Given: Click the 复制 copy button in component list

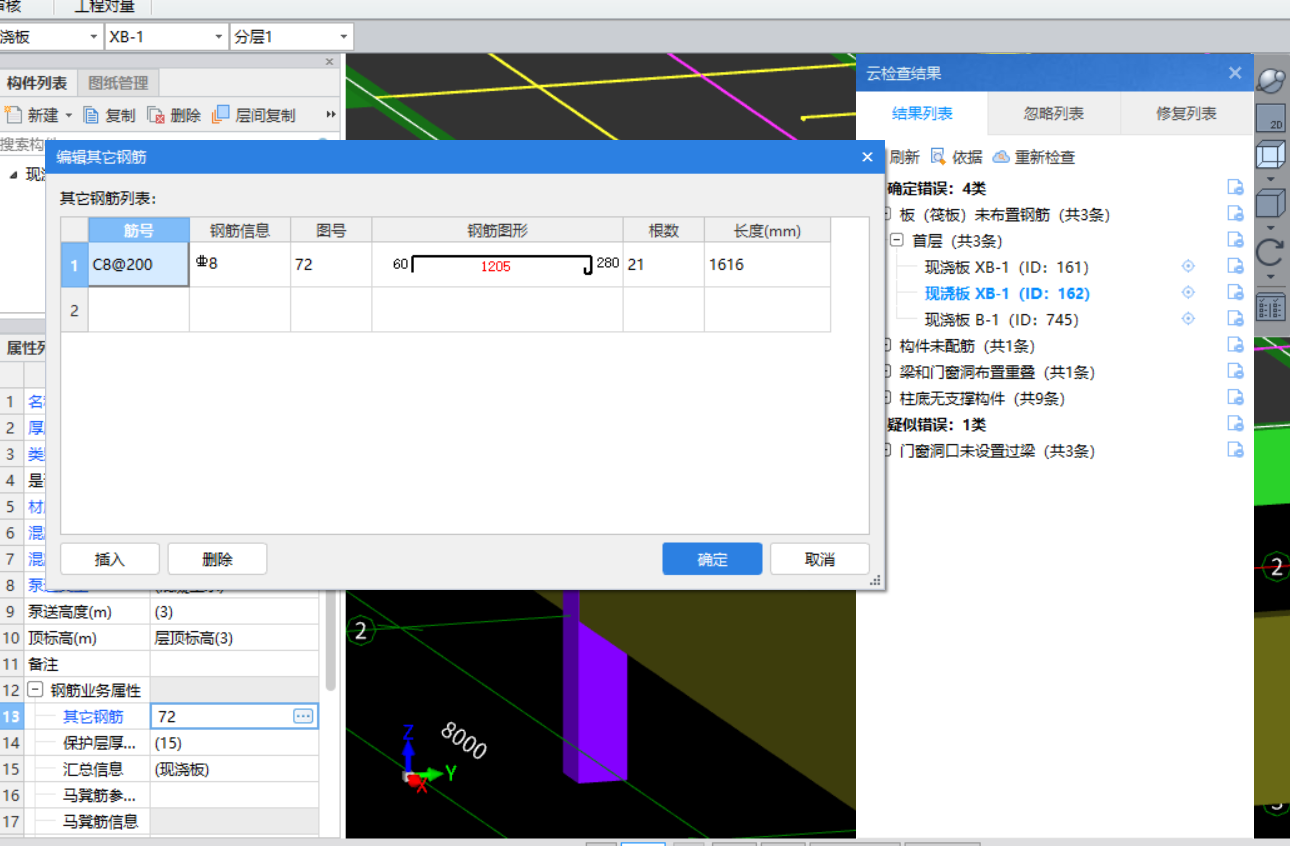Looking at the screenshot, I should pyautogui.click(x=109, y=115).
